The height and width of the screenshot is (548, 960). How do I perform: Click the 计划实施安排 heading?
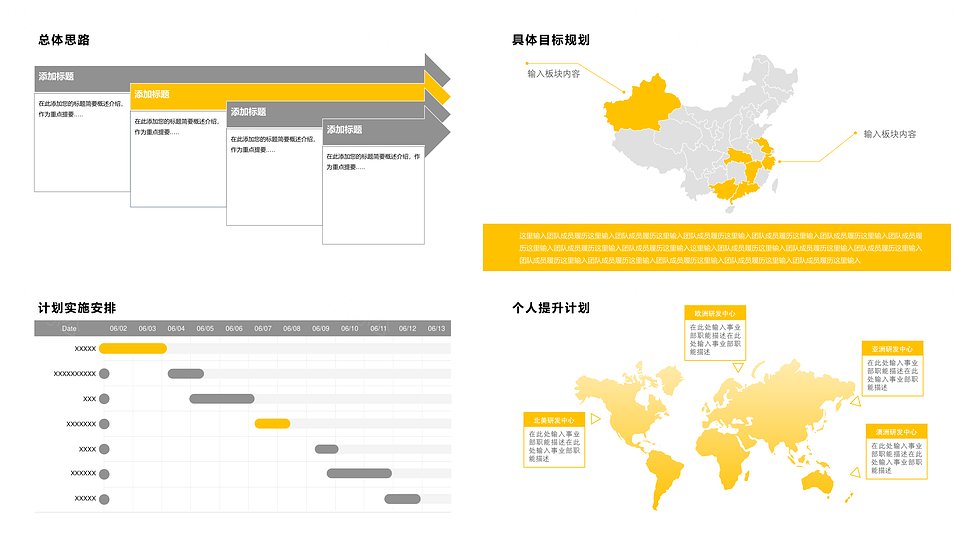pyautogui.click(x=77, y=308)
